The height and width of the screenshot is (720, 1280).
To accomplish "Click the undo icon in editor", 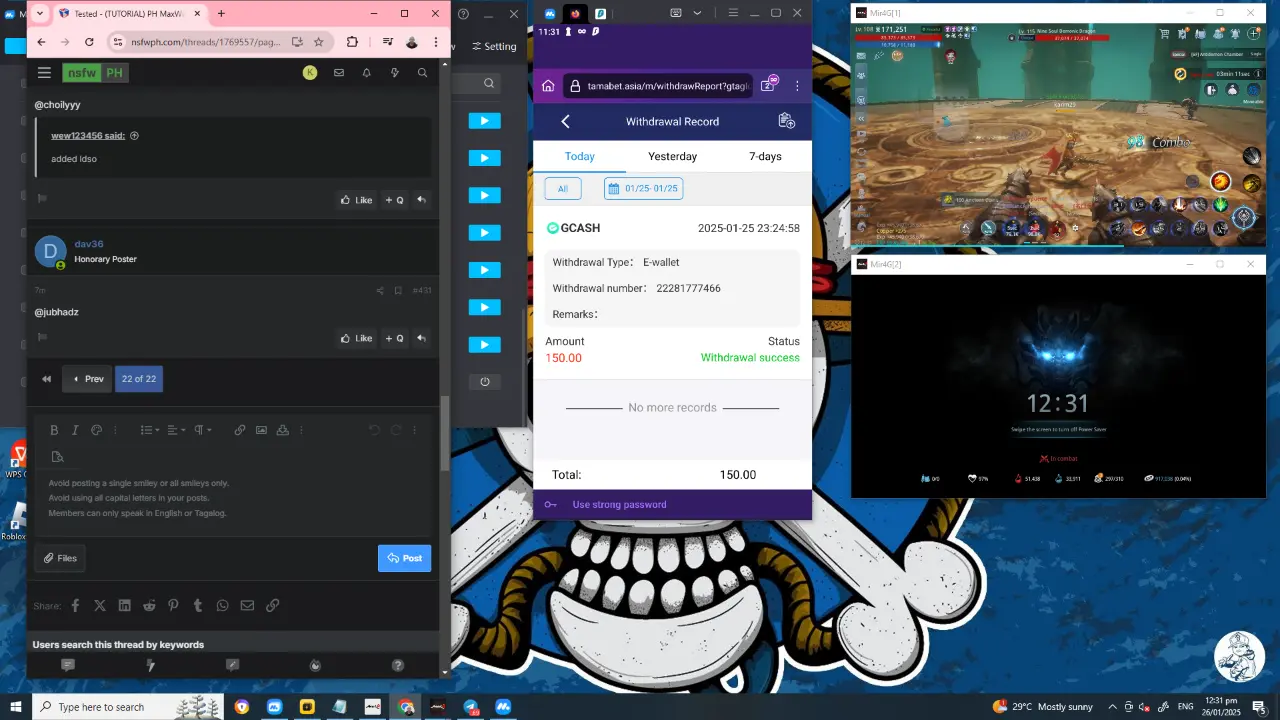I will [x=374, y=430].
